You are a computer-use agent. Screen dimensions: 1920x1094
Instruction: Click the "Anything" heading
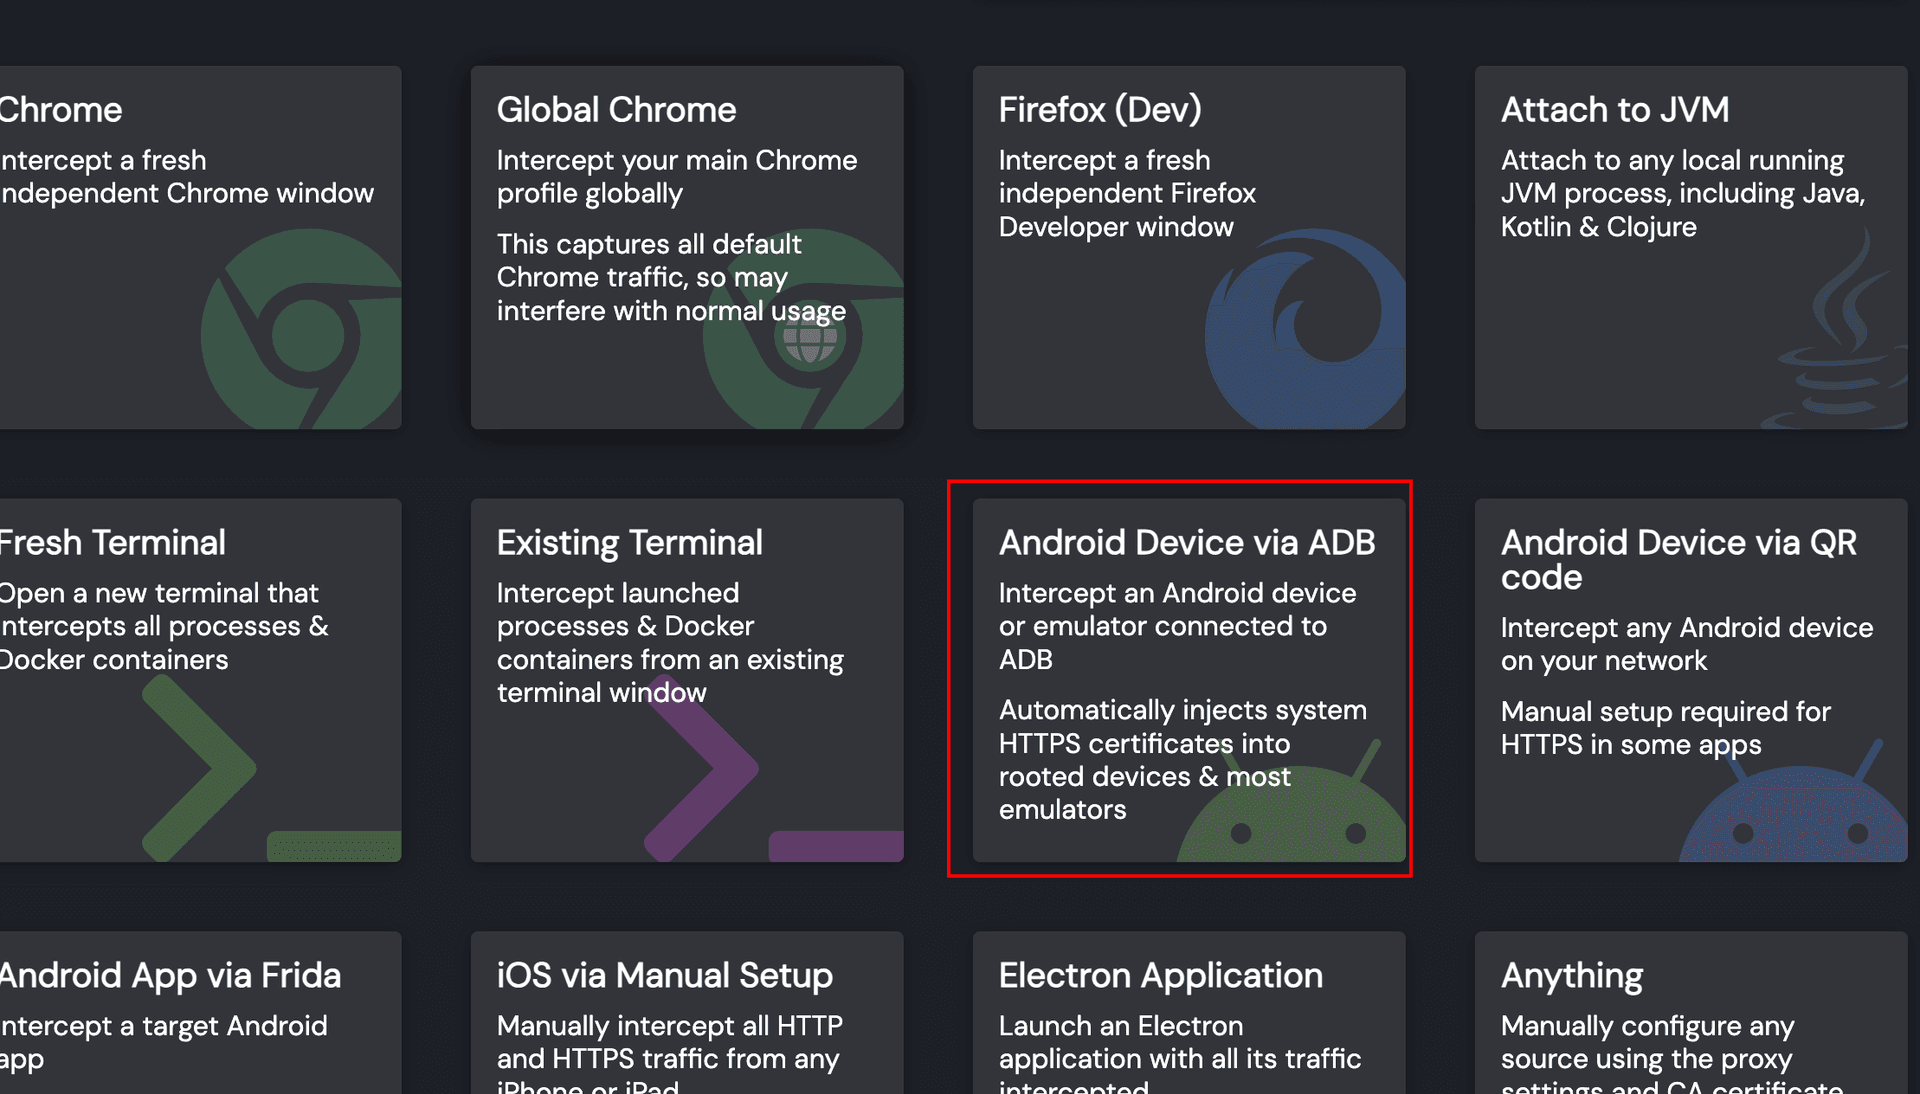coord(1572,976)
